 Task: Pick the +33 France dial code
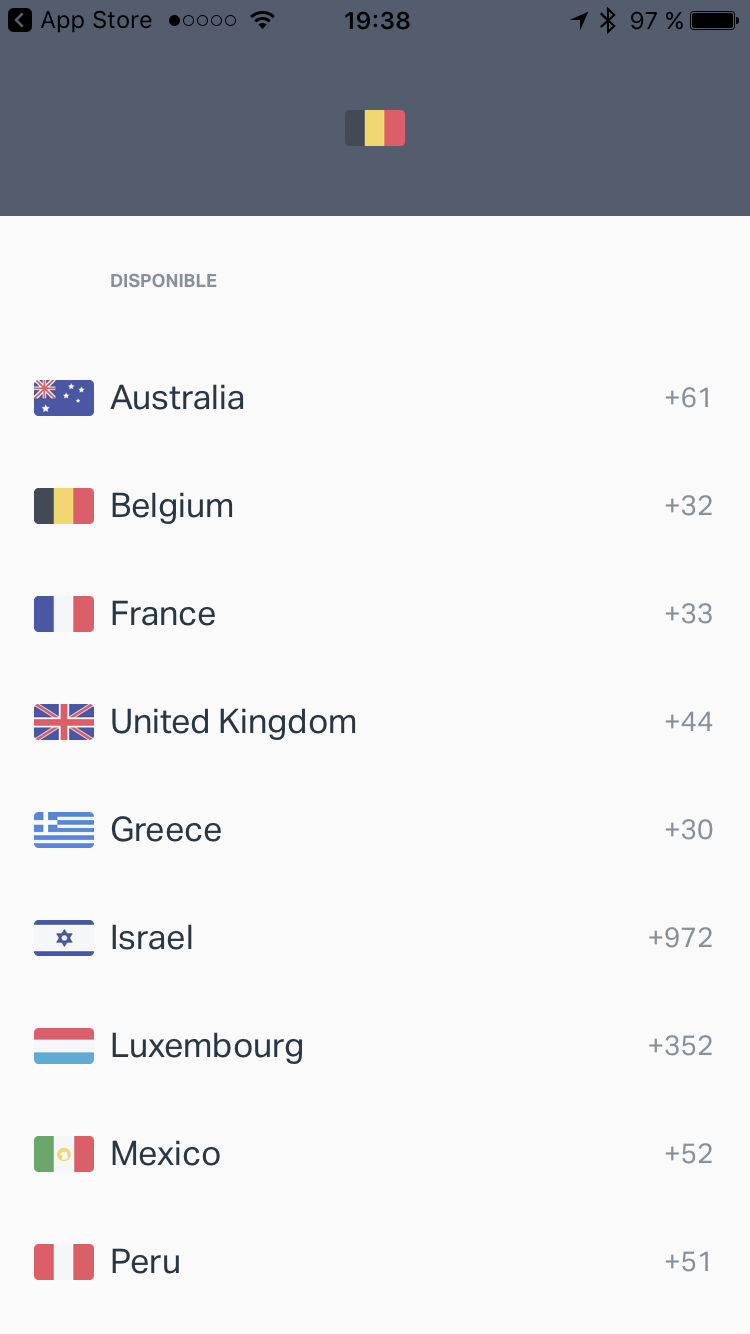click(688, 614)
